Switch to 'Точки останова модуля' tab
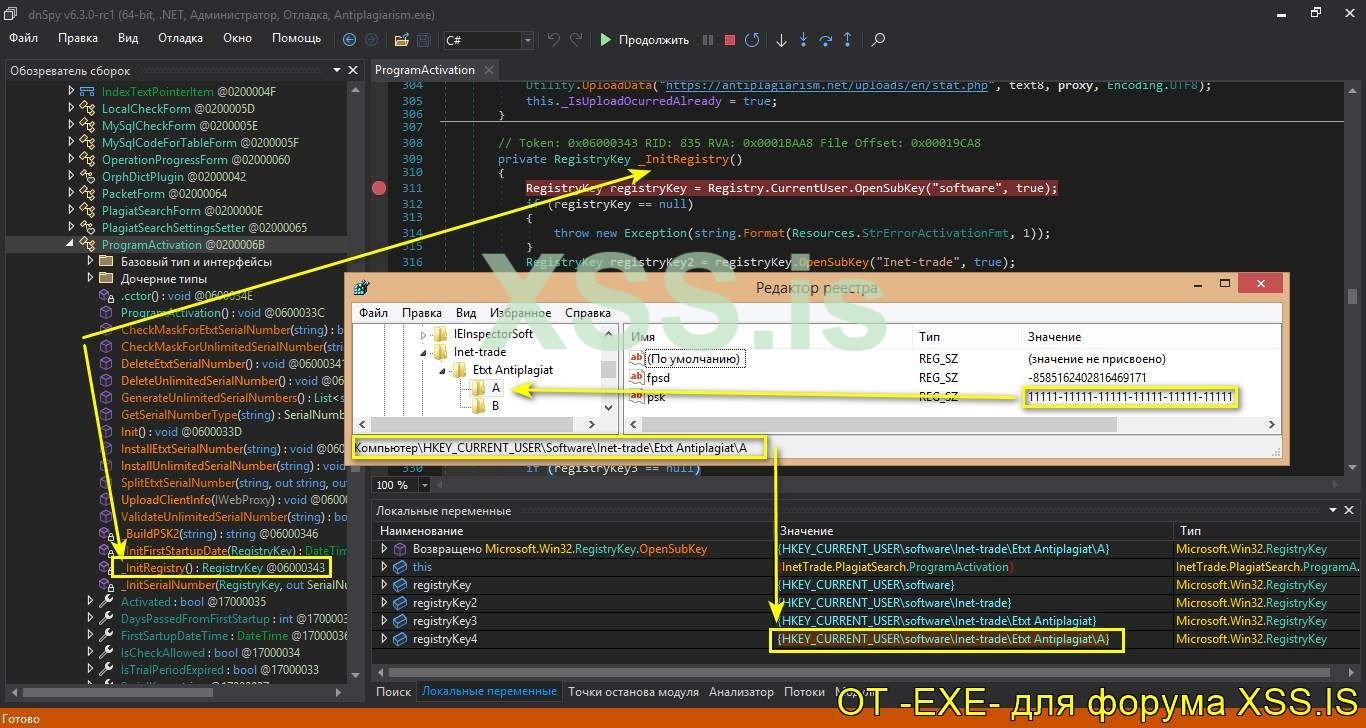This screenshot has width=1366, height=728. (633, 691)
